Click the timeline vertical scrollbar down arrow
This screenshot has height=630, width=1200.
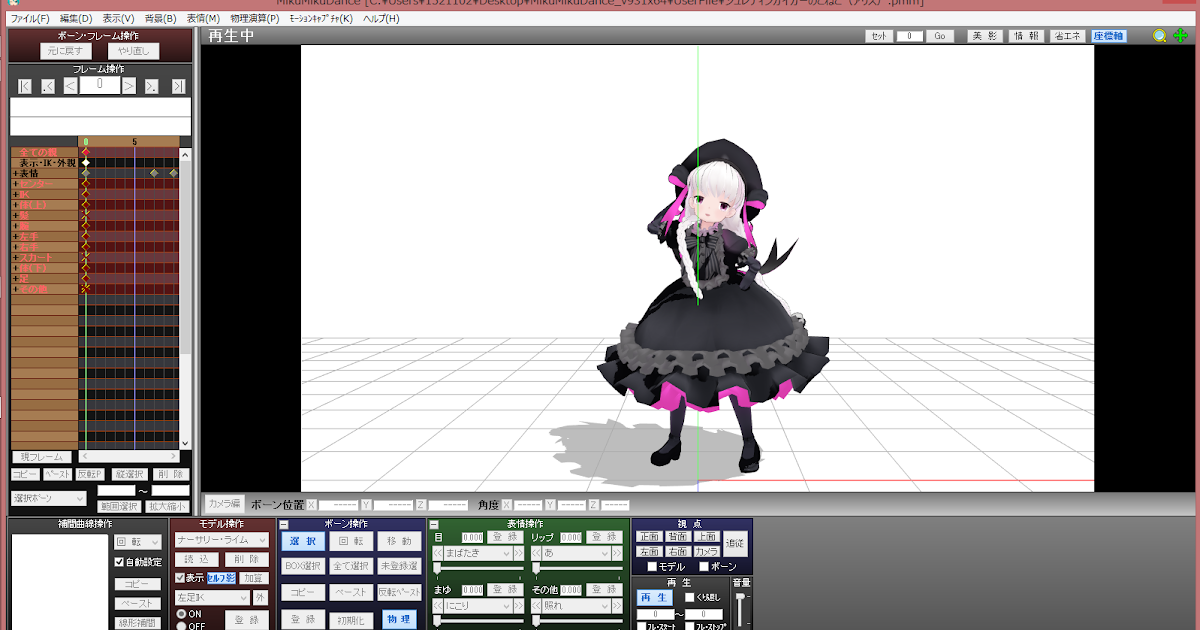coord(185,442)
